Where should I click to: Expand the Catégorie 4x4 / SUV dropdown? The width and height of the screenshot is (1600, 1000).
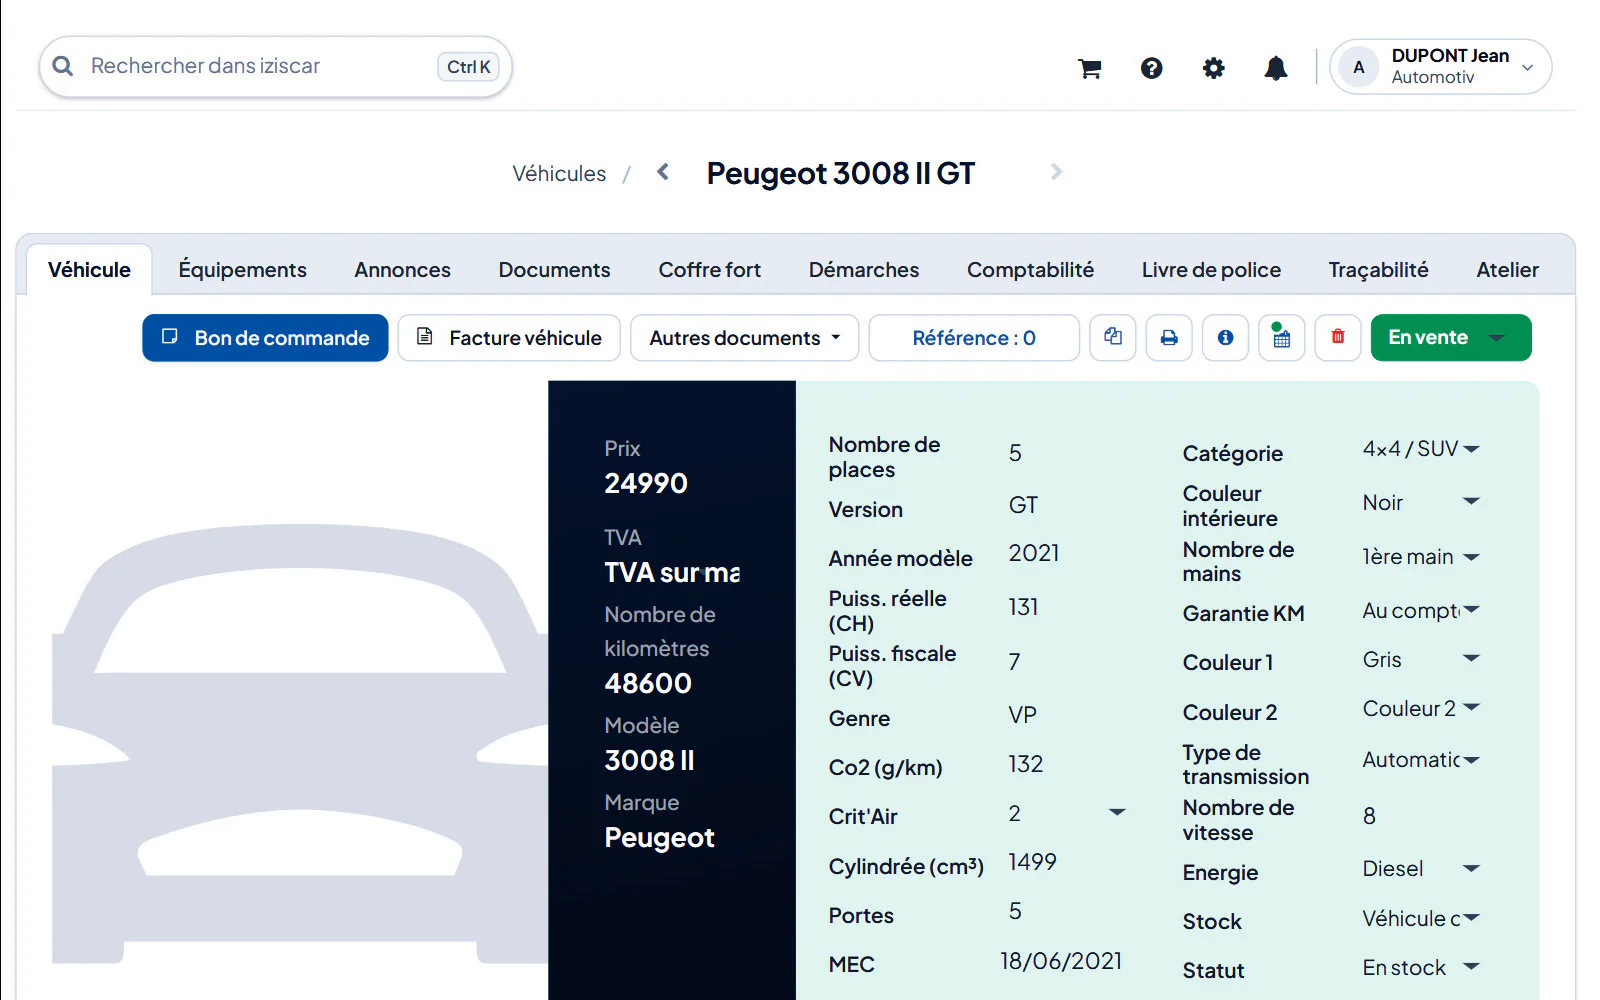click(1420, 449)
